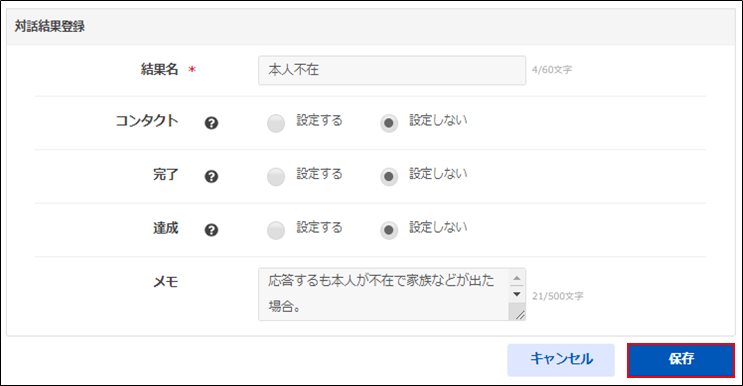Select 設定しない for コンタクト
The height and width of the screenshot is (386, 743).
(389, 123)
